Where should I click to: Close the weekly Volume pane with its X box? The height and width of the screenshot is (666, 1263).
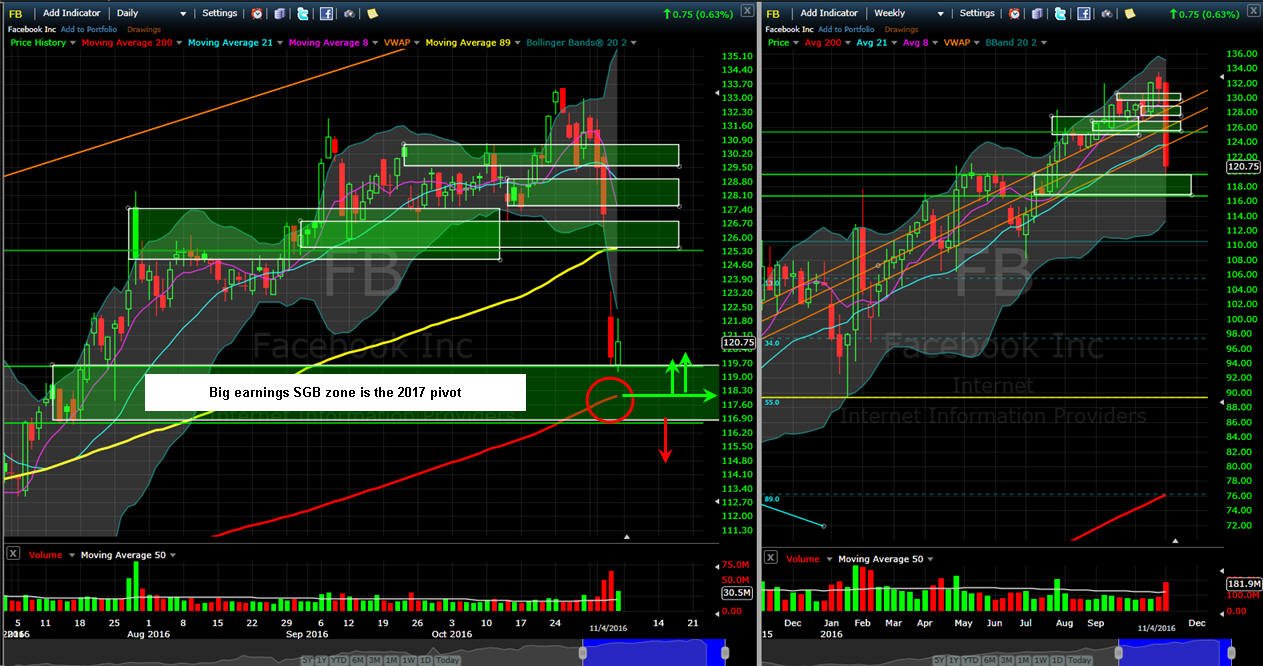tap(771, 559)
